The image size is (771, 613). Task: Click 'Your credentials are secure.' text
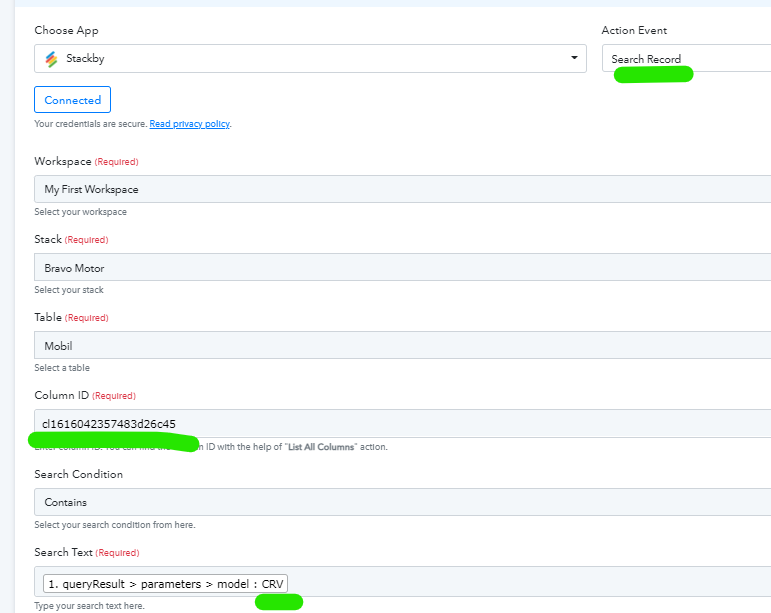click(91, 124)
